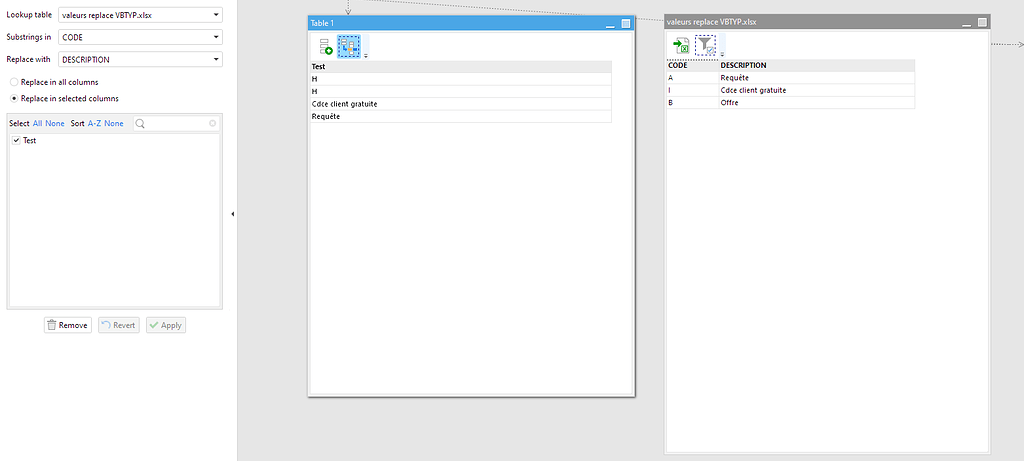The height and width of the screenshot is (461, 1024).
Task: Click the 'None' link next to Select All
Action: (55, 123)
